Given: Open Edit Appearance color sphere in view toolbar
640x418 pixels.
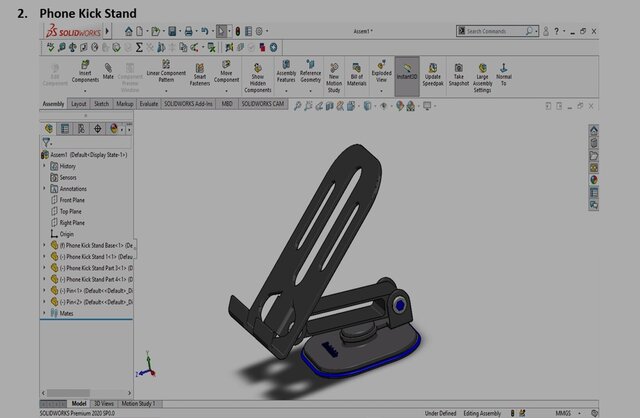Looking at the screenshot, I should tap(400, 106).
